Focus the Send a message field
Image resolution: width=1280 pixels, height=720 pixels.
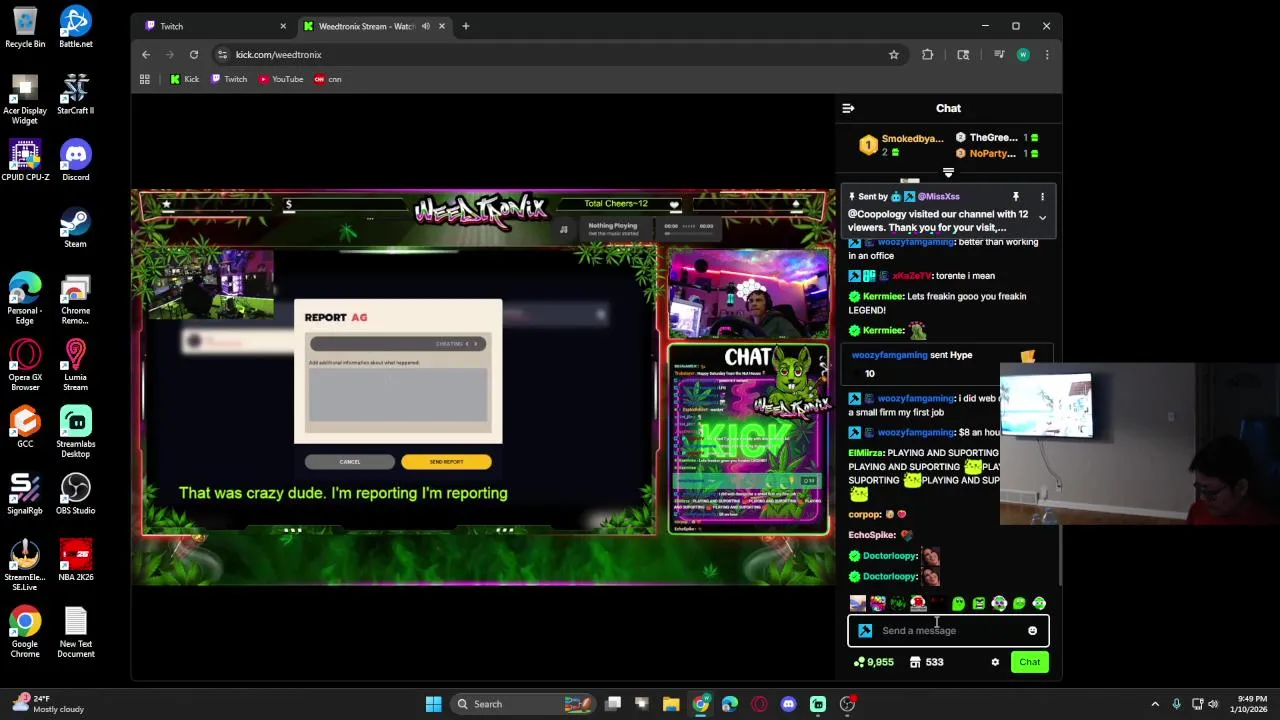tap(948, 631)
